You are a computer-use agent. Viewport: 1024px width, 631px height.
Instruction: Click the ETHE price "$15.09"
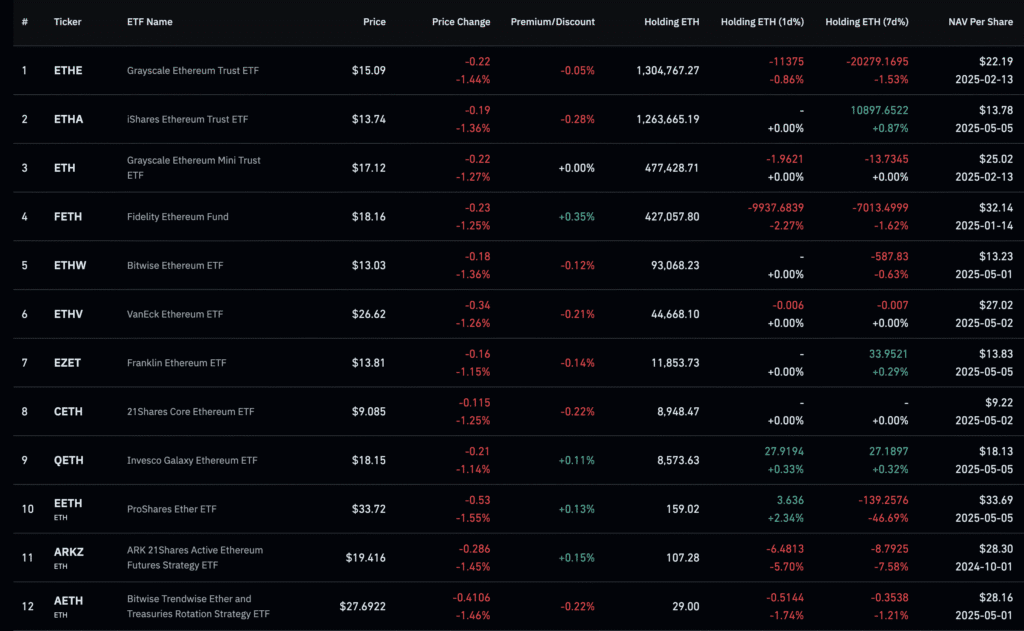coord(368,71)
